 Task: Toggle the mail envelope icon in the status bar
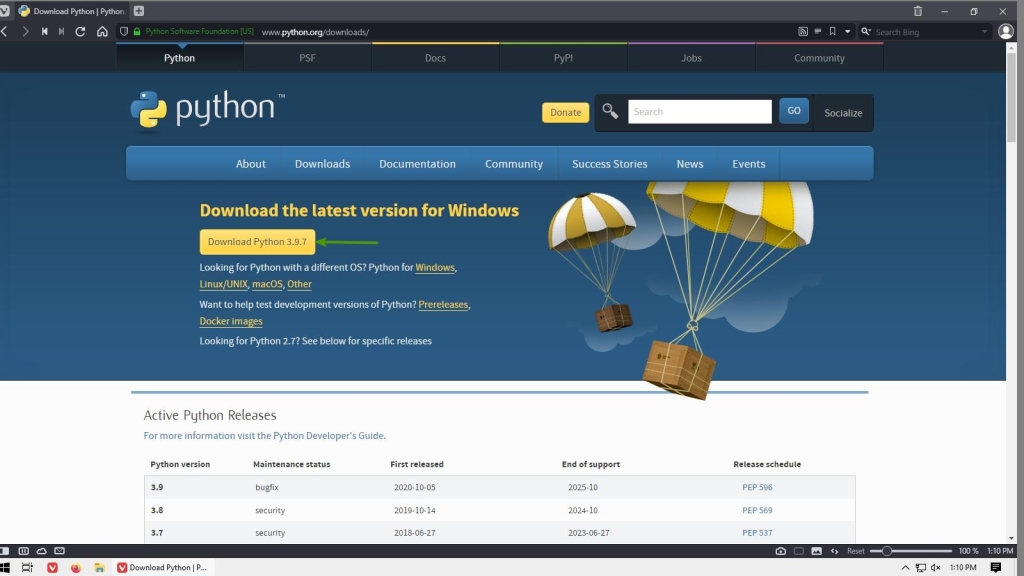(60, 550)
